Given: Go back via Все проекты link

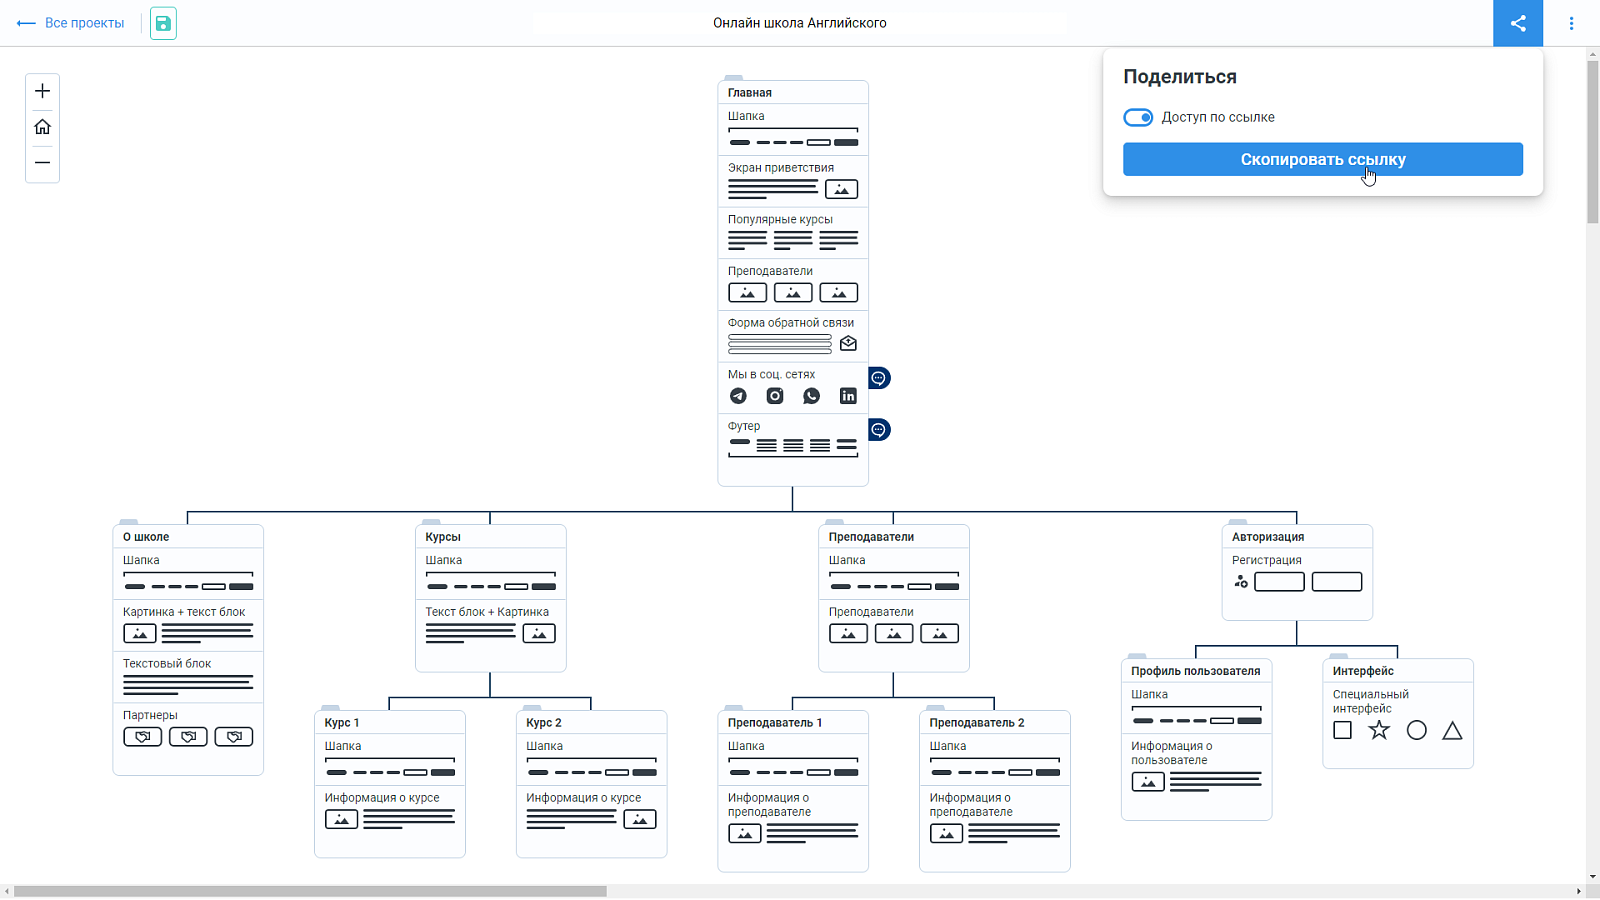Looking at the screenshot, I should [71, 23].
